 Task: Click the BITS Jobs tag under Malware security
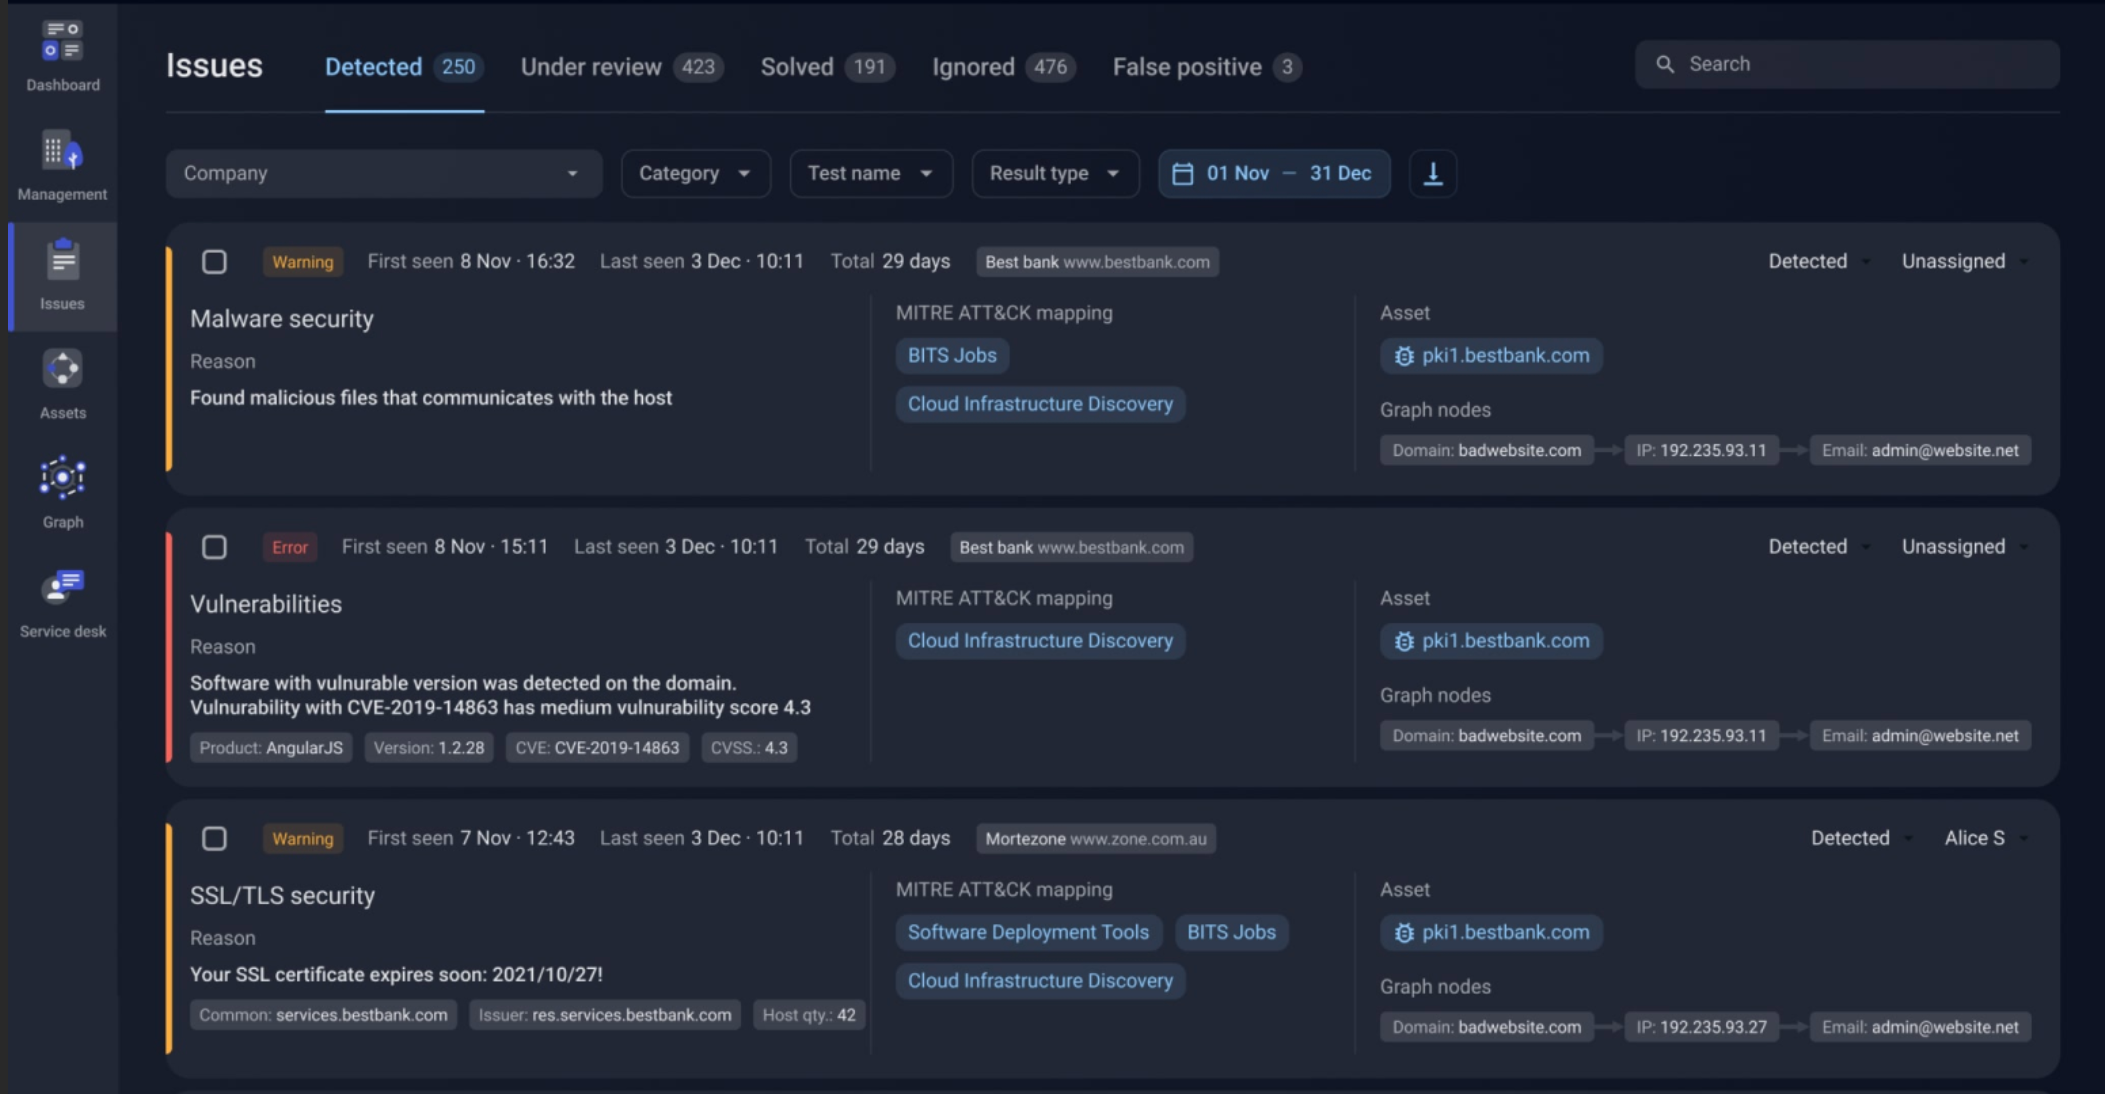(951, 356)
